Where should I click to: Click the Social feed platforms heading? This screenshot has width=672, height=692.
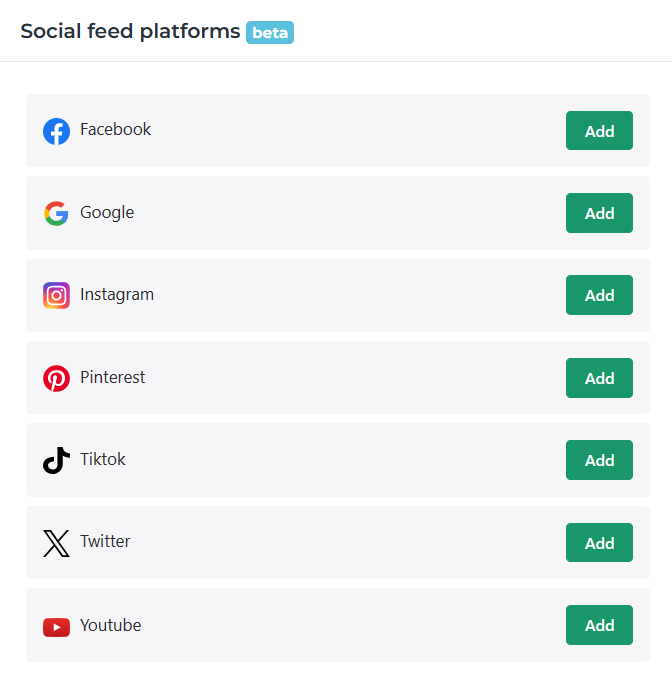pos(130,30)
